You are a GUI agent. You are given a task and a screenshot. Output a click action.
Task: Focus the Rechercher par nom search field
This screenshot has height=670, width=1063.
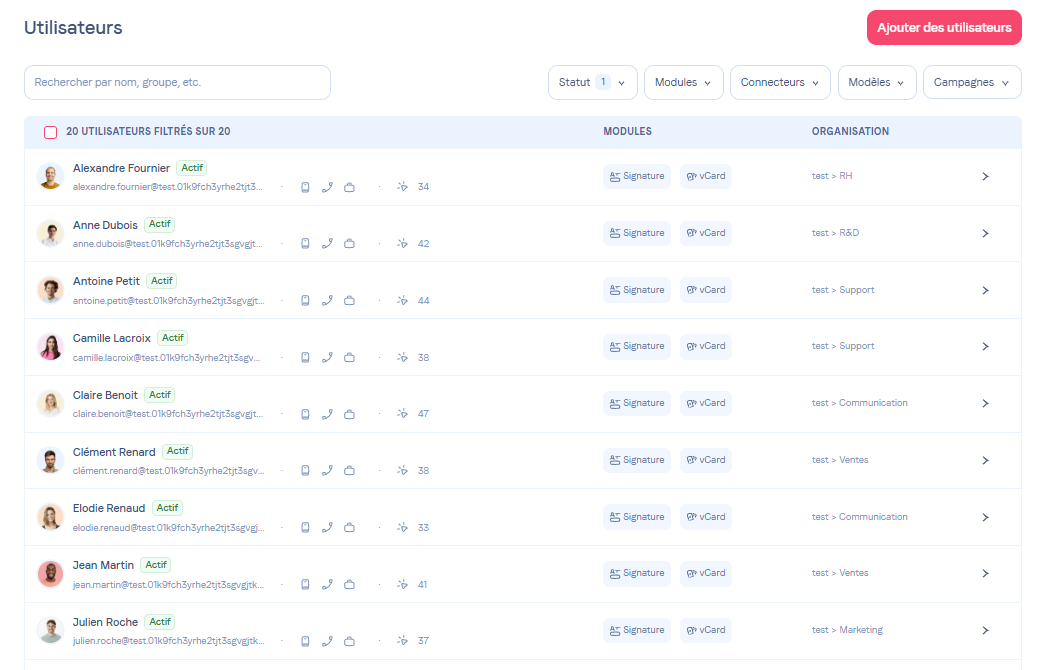[177, 83]
